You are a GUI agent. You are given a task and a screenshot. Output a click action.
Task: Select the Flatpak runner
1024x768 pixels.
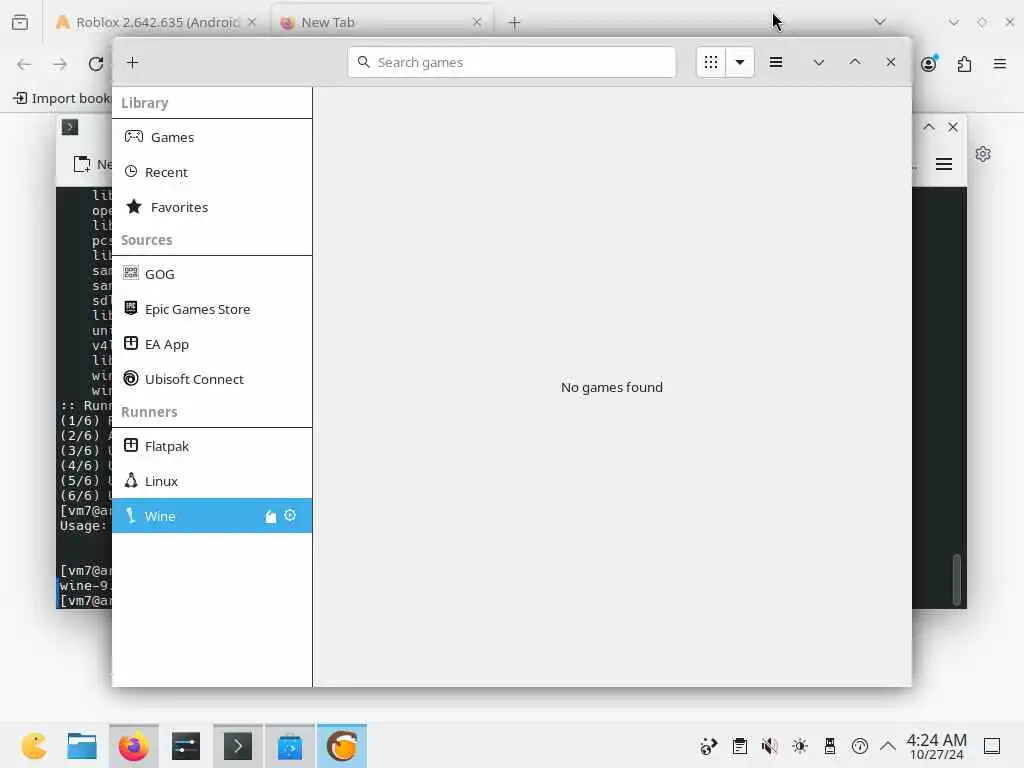(x=212, y=446)
